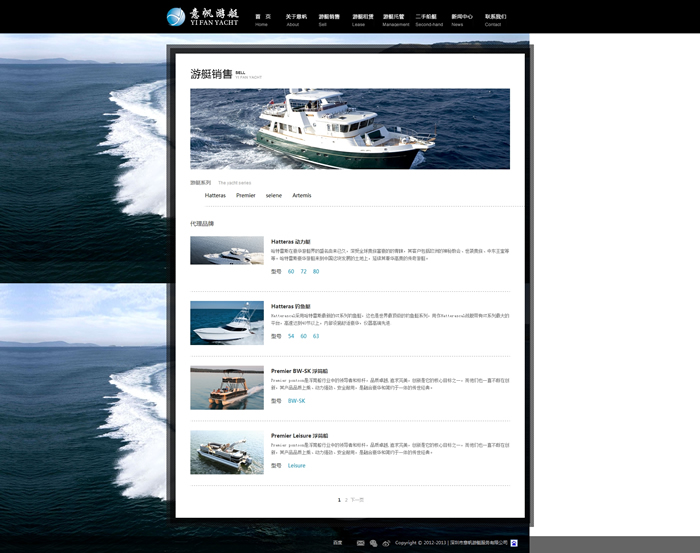
Task: Click the large green-hulled yacht banner image
Action: (x=350, y=129)
